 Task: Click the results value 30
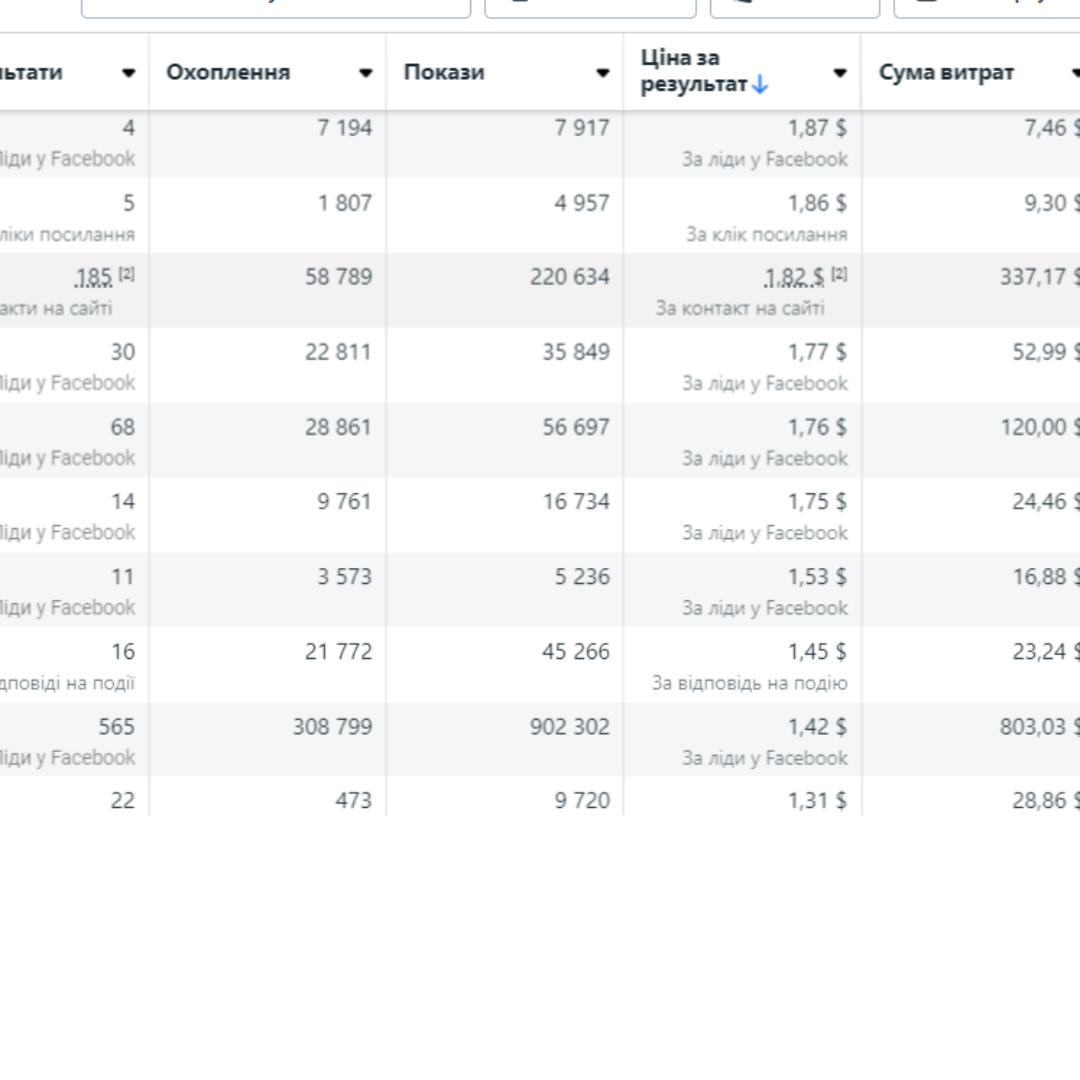pyautogui.click(x=123, y=352)
